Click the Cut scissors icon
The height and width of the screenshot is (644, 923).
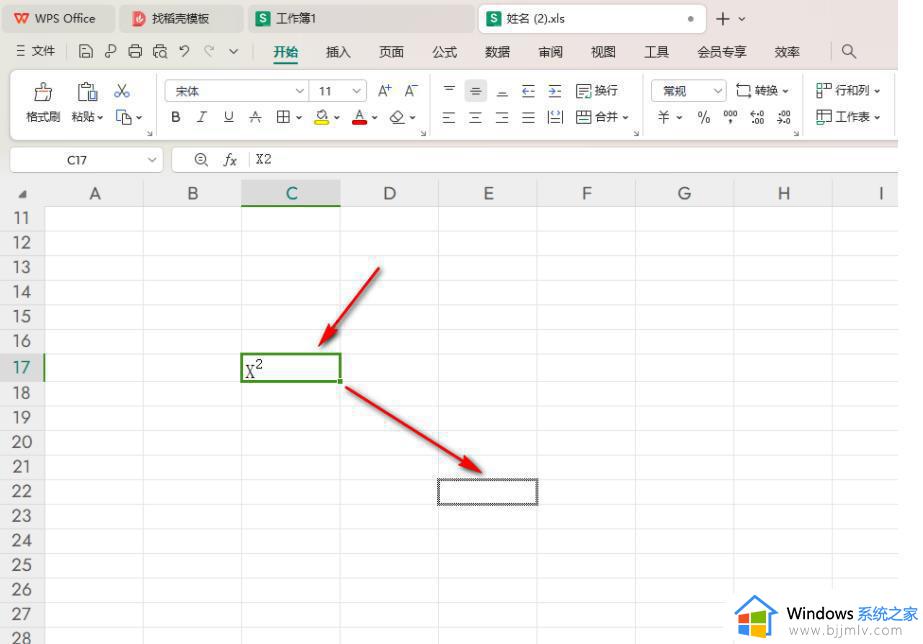coord(122,91)
